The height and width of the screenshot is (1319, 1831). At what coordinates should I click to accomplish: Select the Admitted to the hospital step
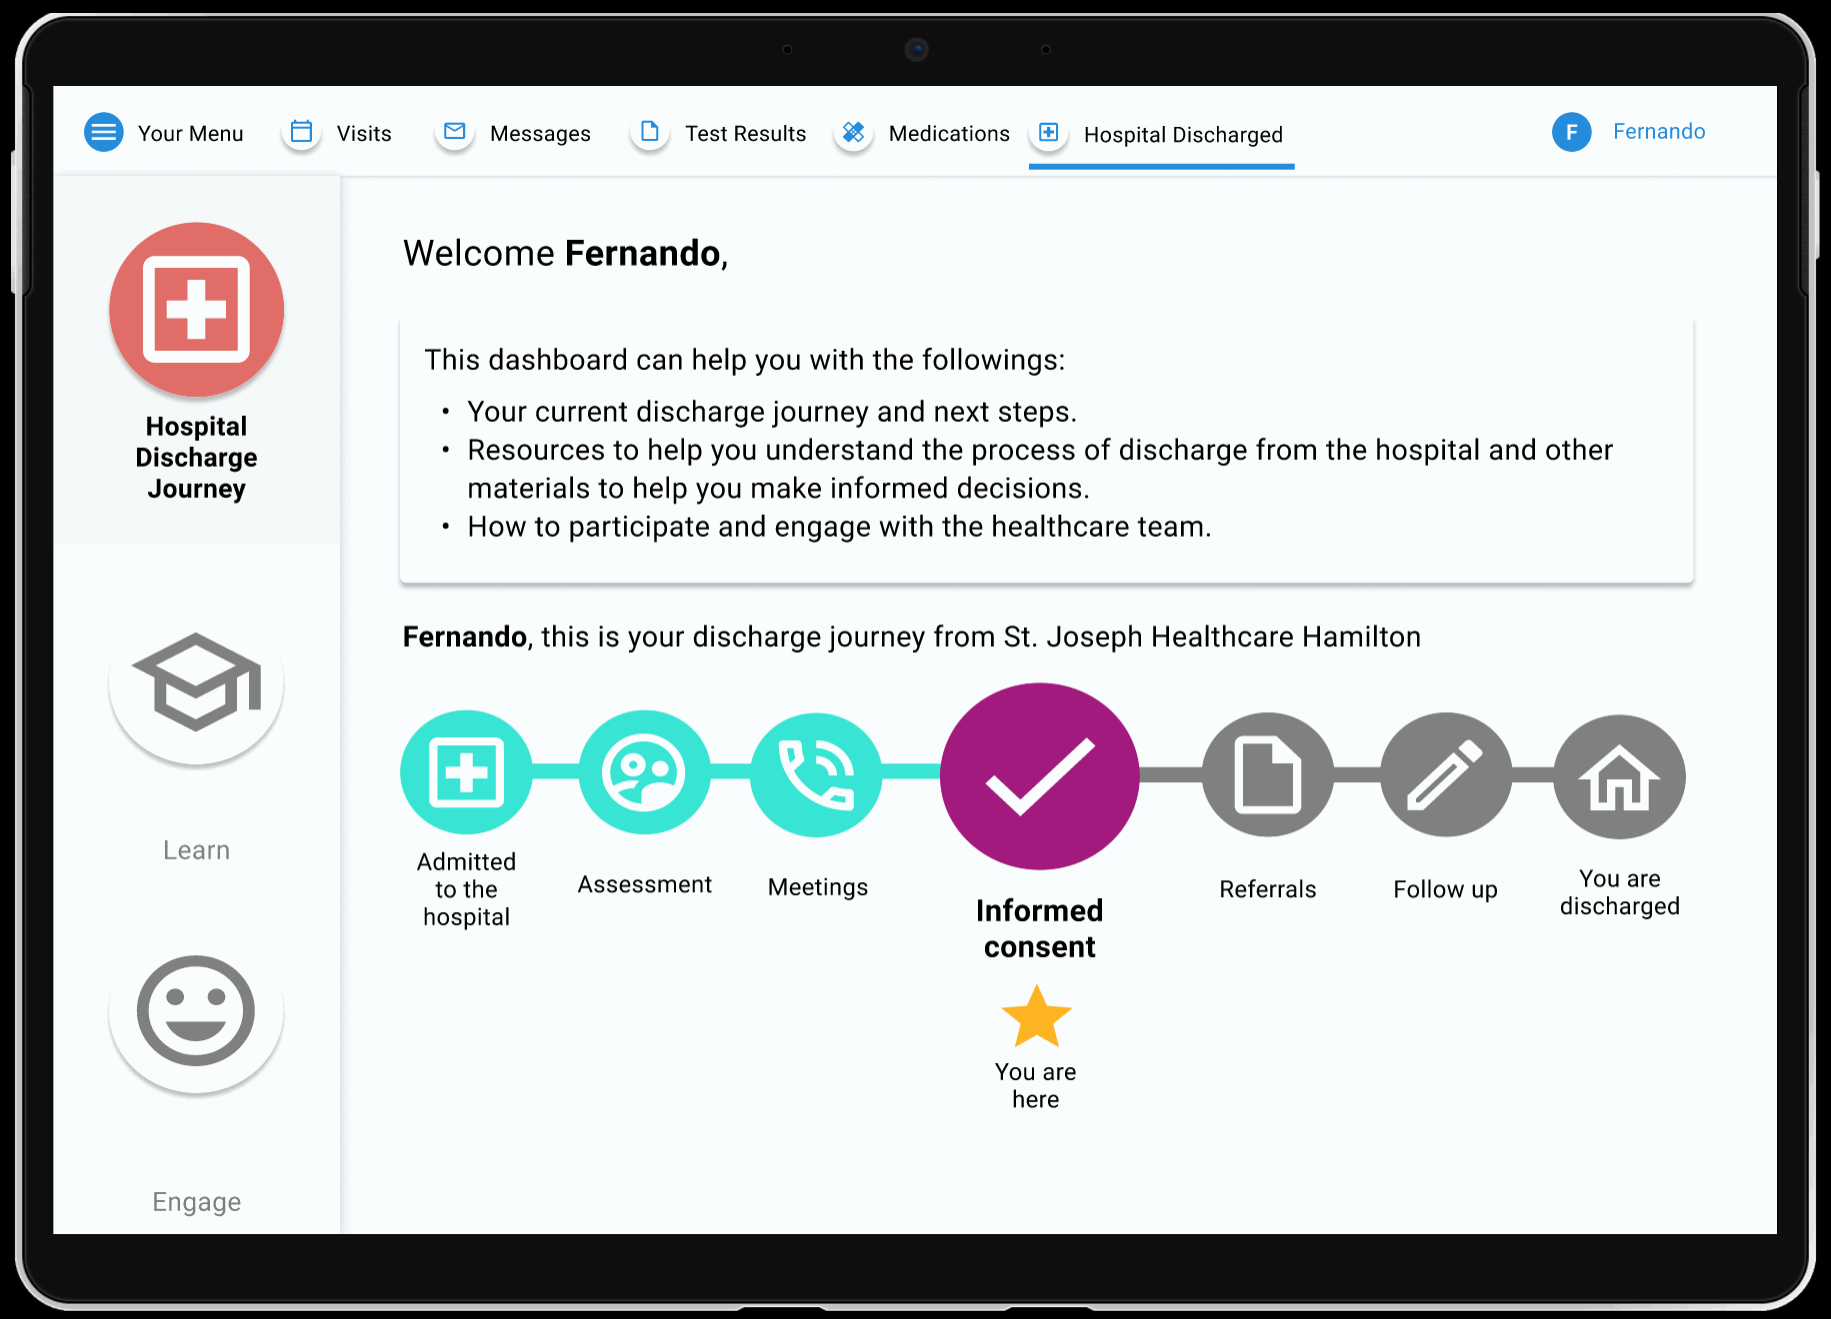coord(466,773)
